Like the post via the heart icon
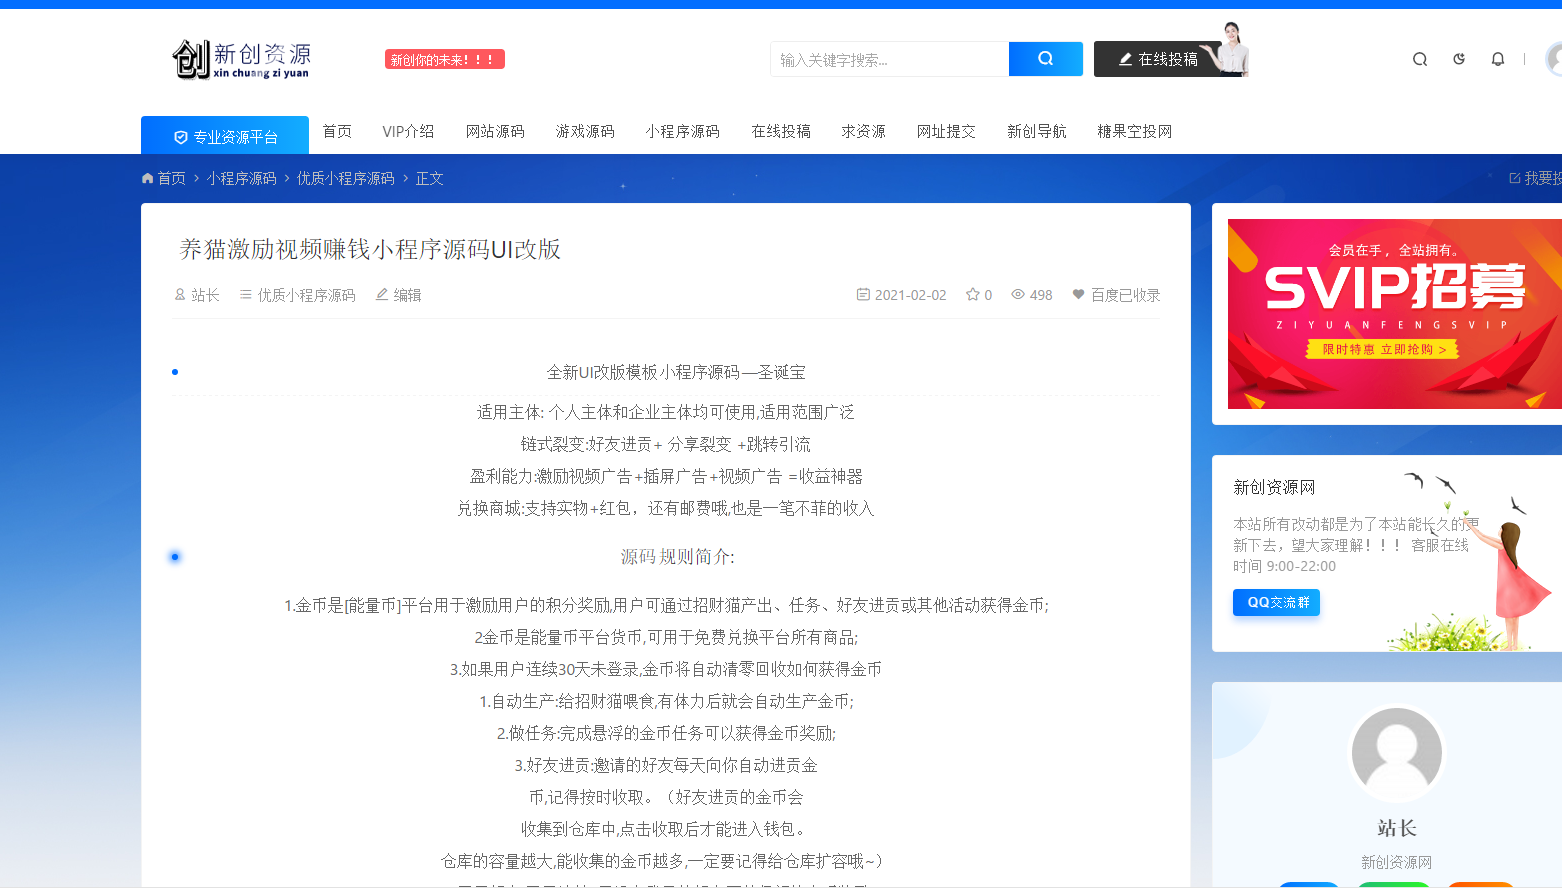 click(x=1077, y=294)
